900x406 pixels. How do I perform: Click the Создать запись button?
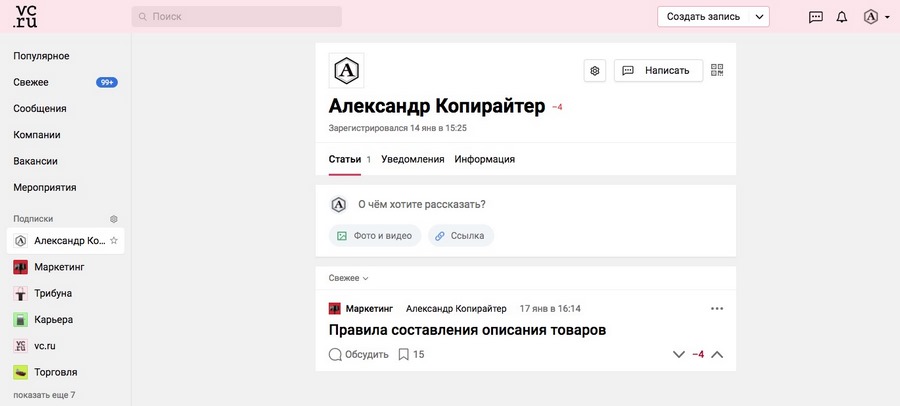pos(703,17)
